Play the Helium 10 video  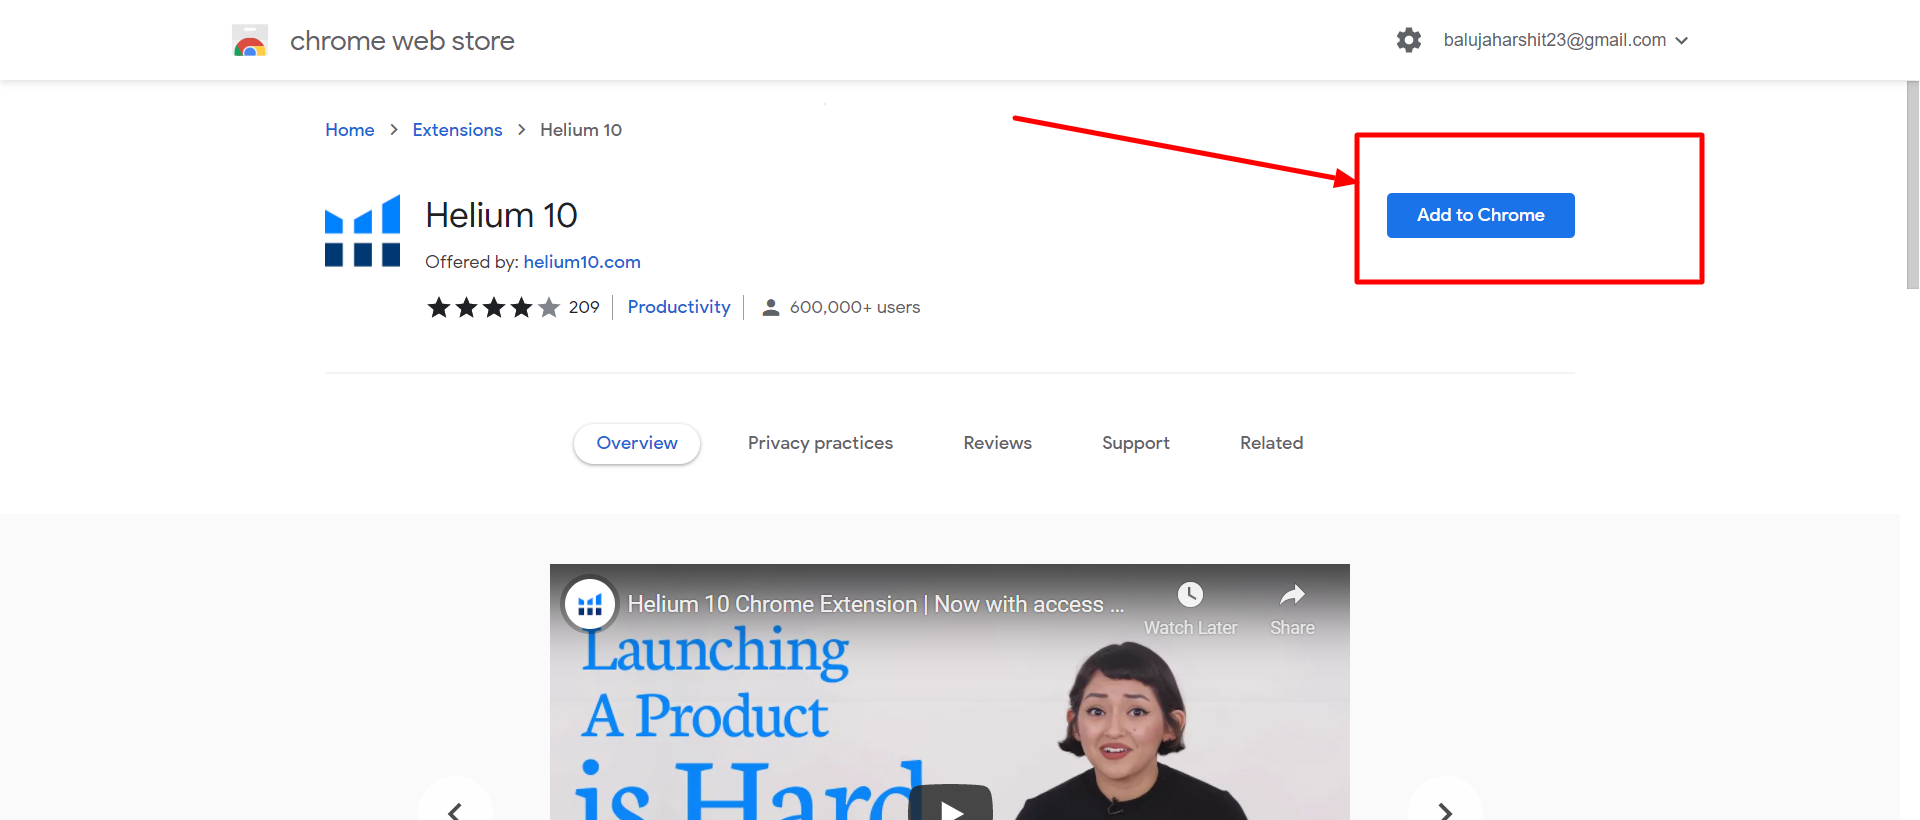pos(951,805)
